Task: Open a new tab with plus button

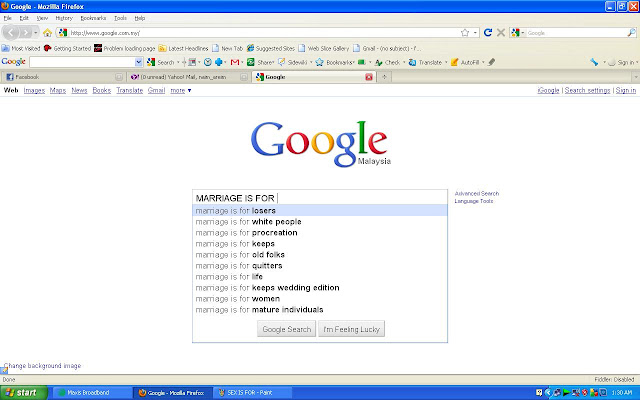Action: click(384, 77)
